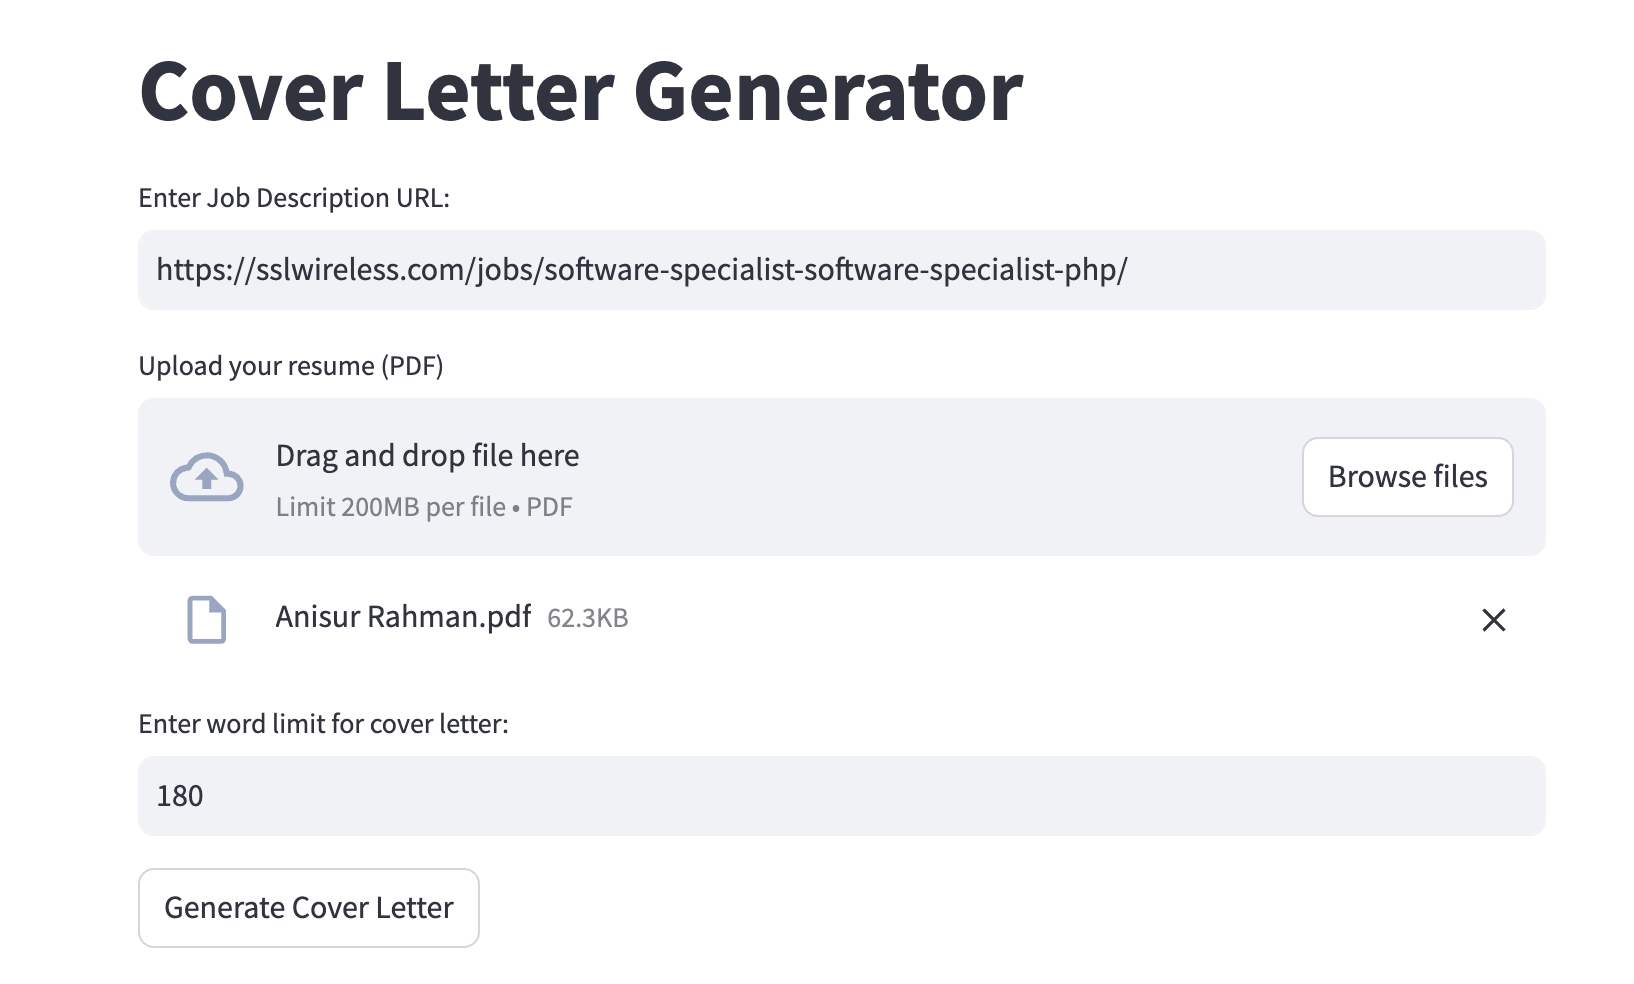1634x984 pixels.
Task: Click the document icon beside Anisur Rahman.pdf
Action: (x=207, y=620)
